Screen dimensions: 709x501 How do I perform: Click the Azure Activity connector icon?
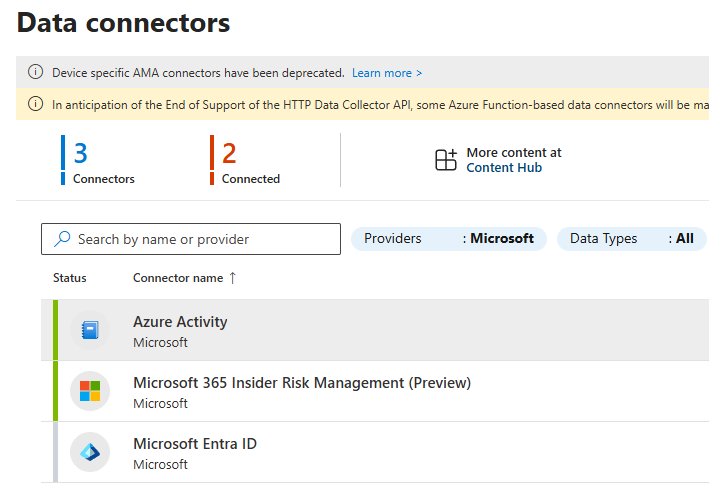point(90,330)
